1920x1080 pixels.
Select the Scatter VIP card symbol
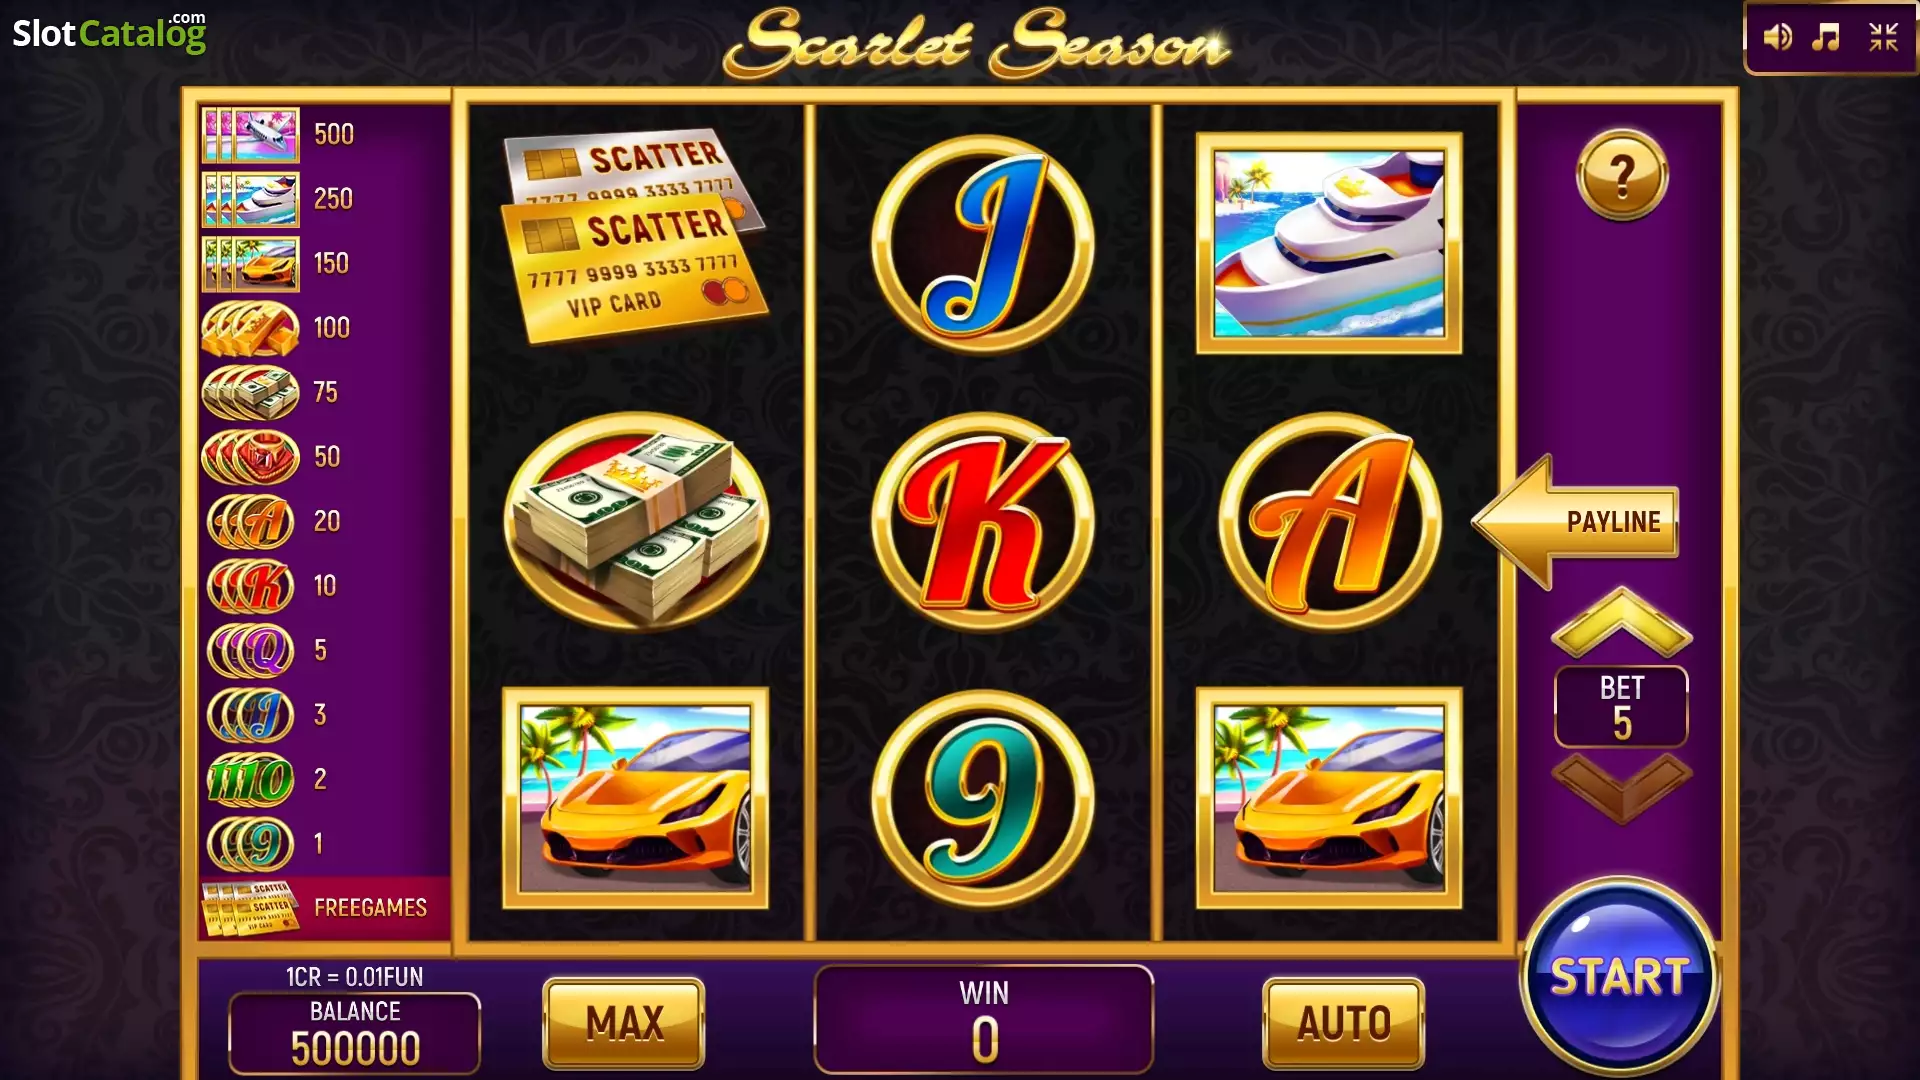click(x=635, y=235)
